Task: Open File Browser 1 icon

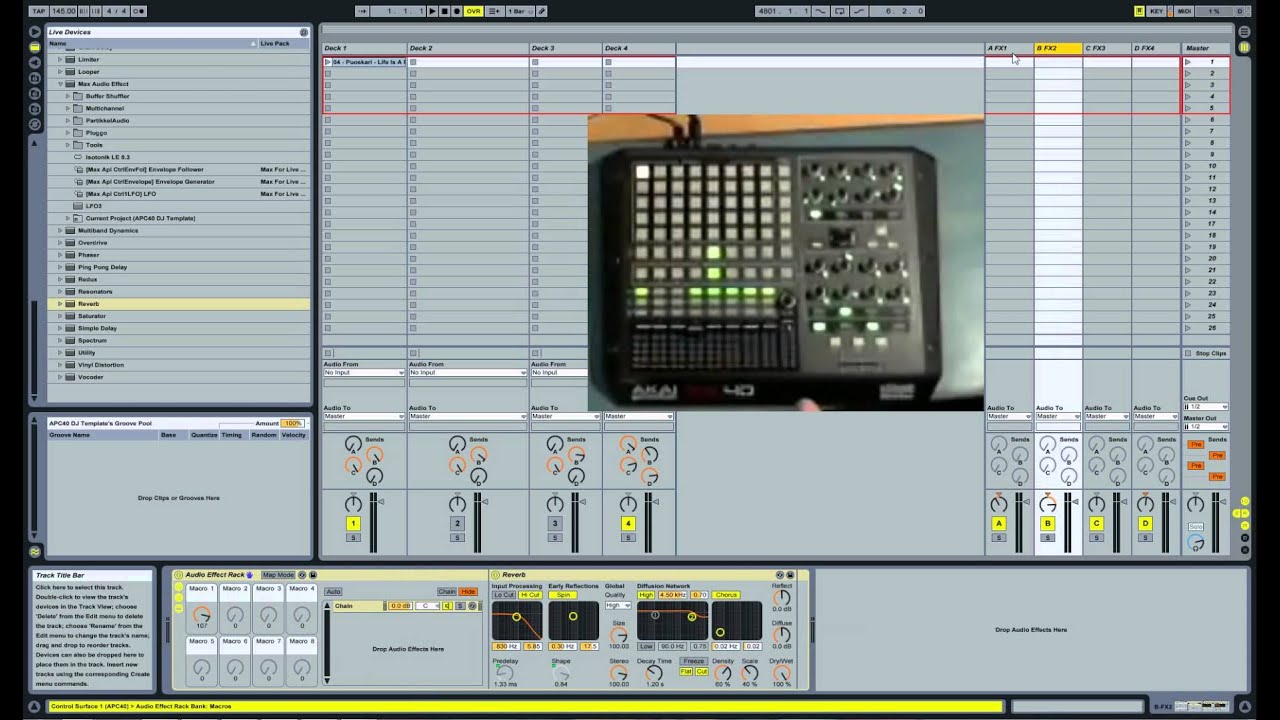Action: pyautogui.click(x=35, y=77)
